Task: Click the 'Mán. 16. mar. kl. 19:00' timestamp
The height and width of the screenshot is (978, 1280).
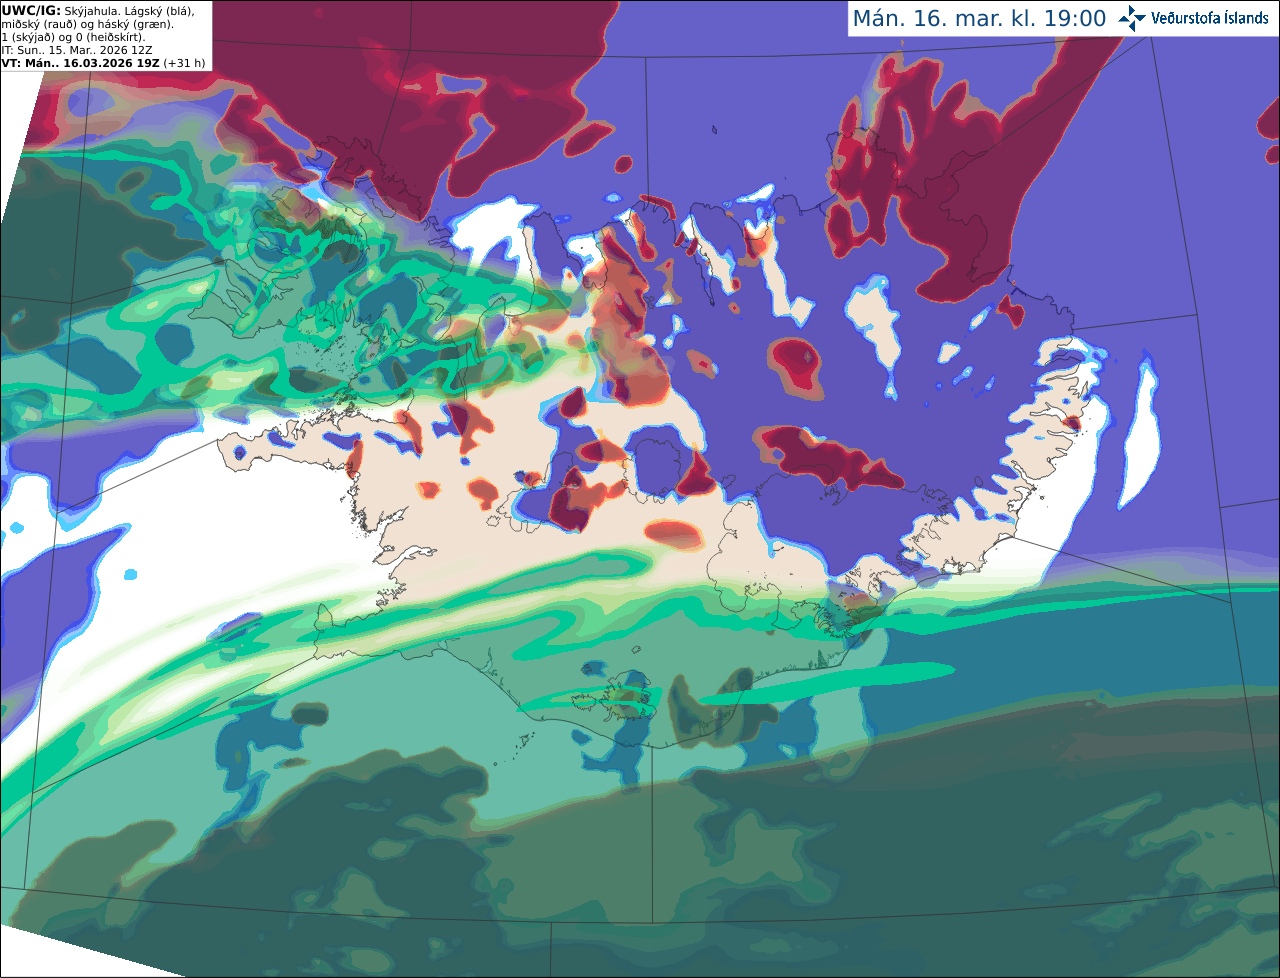Action: tap(979, 19)
